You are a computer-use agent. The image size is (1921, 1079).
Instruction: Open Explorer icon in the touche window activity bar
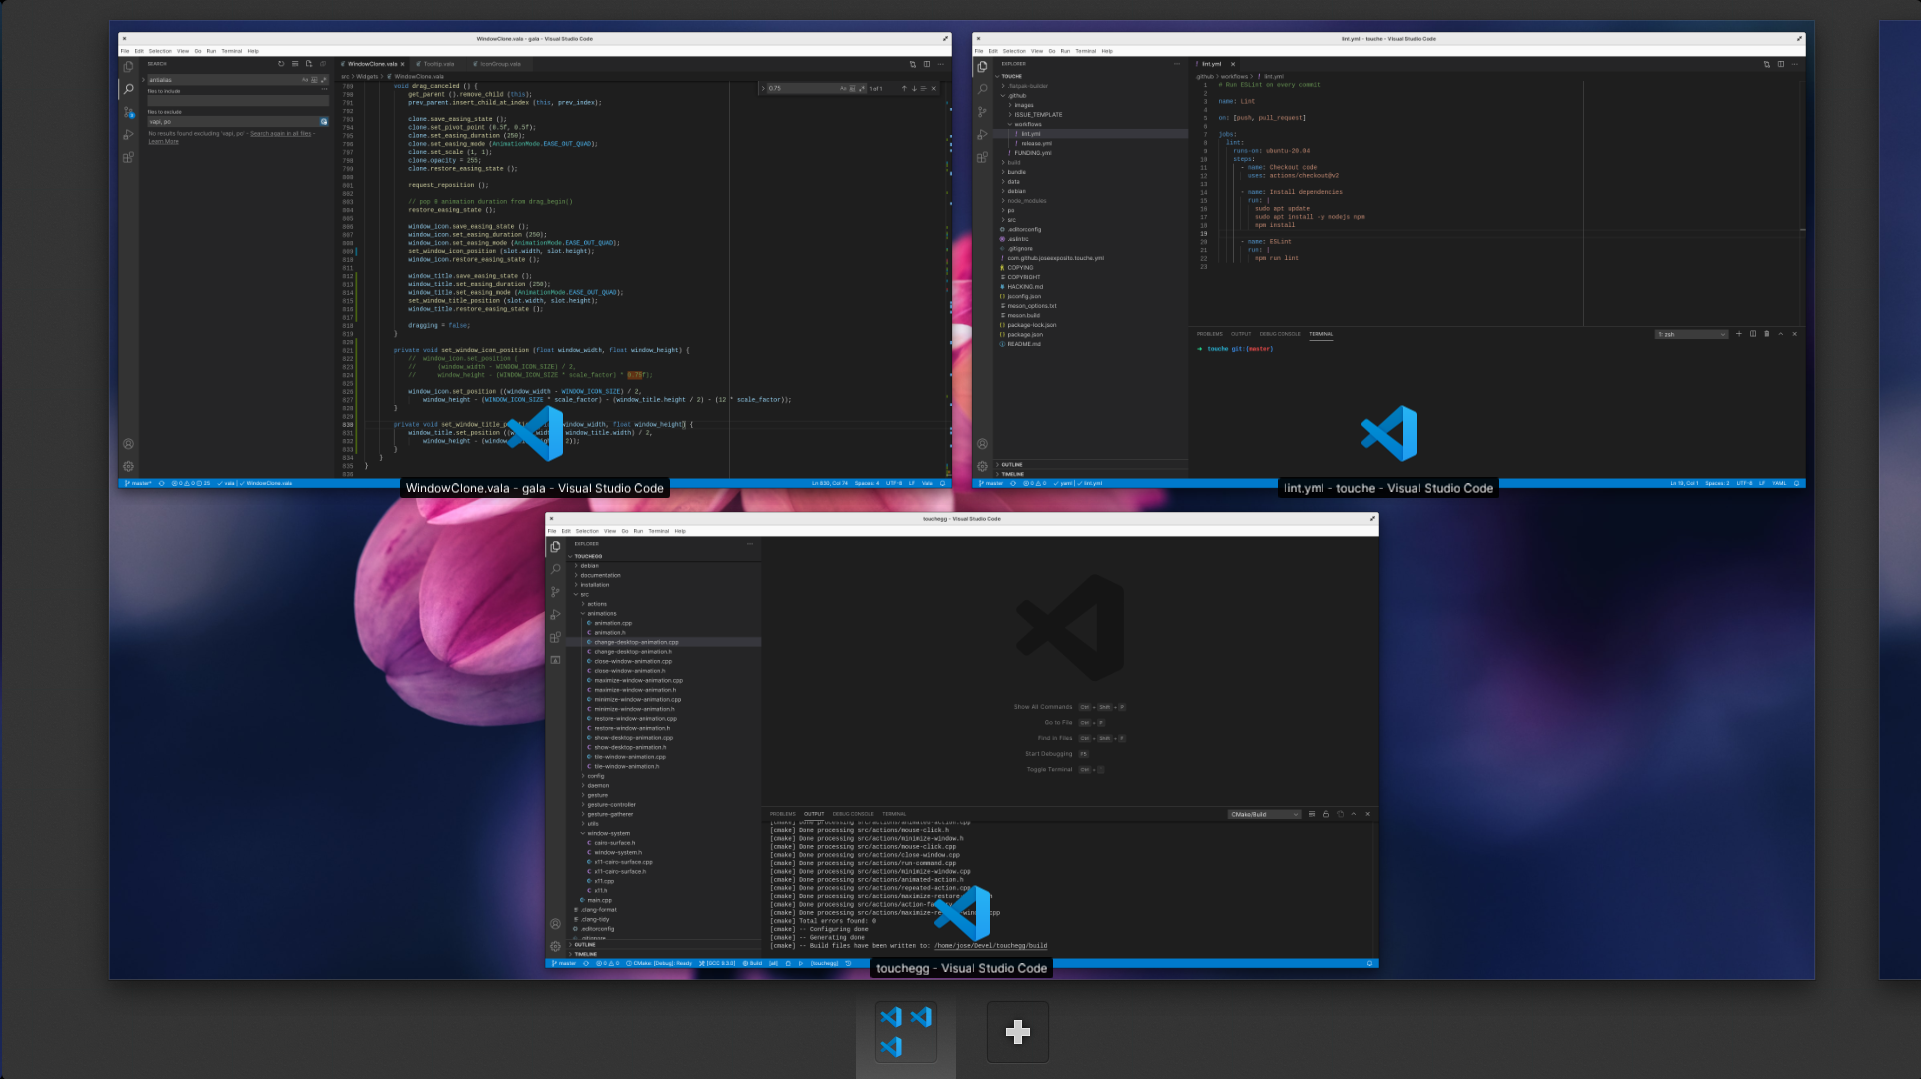click(982, 67)
